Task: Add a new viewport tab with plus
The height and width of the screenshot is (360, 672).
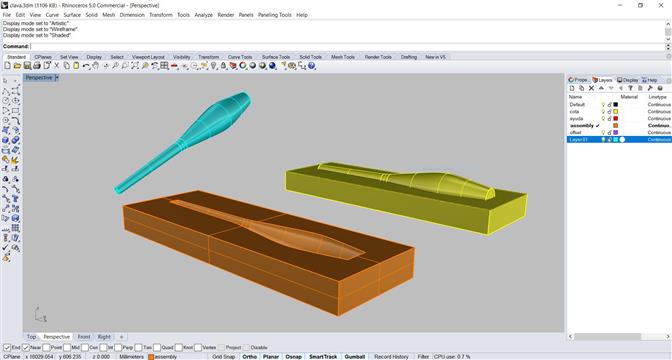Action: tap(121, 337)
